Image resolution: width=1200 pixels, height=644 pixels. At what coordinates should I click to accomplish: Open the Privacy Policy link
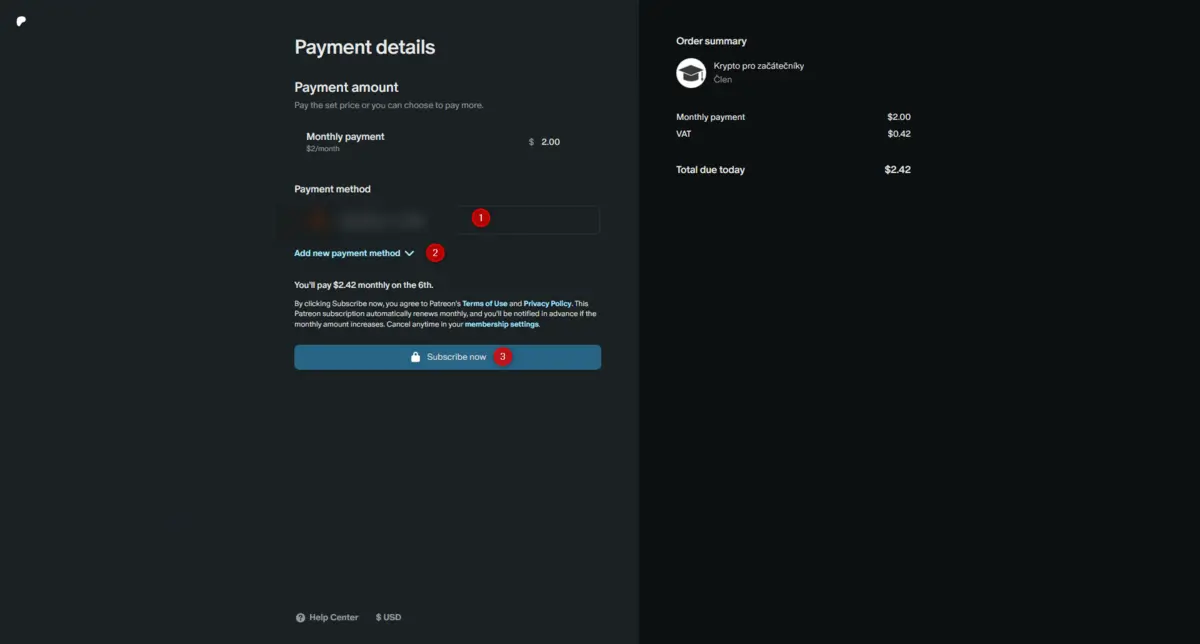(547, 303)
